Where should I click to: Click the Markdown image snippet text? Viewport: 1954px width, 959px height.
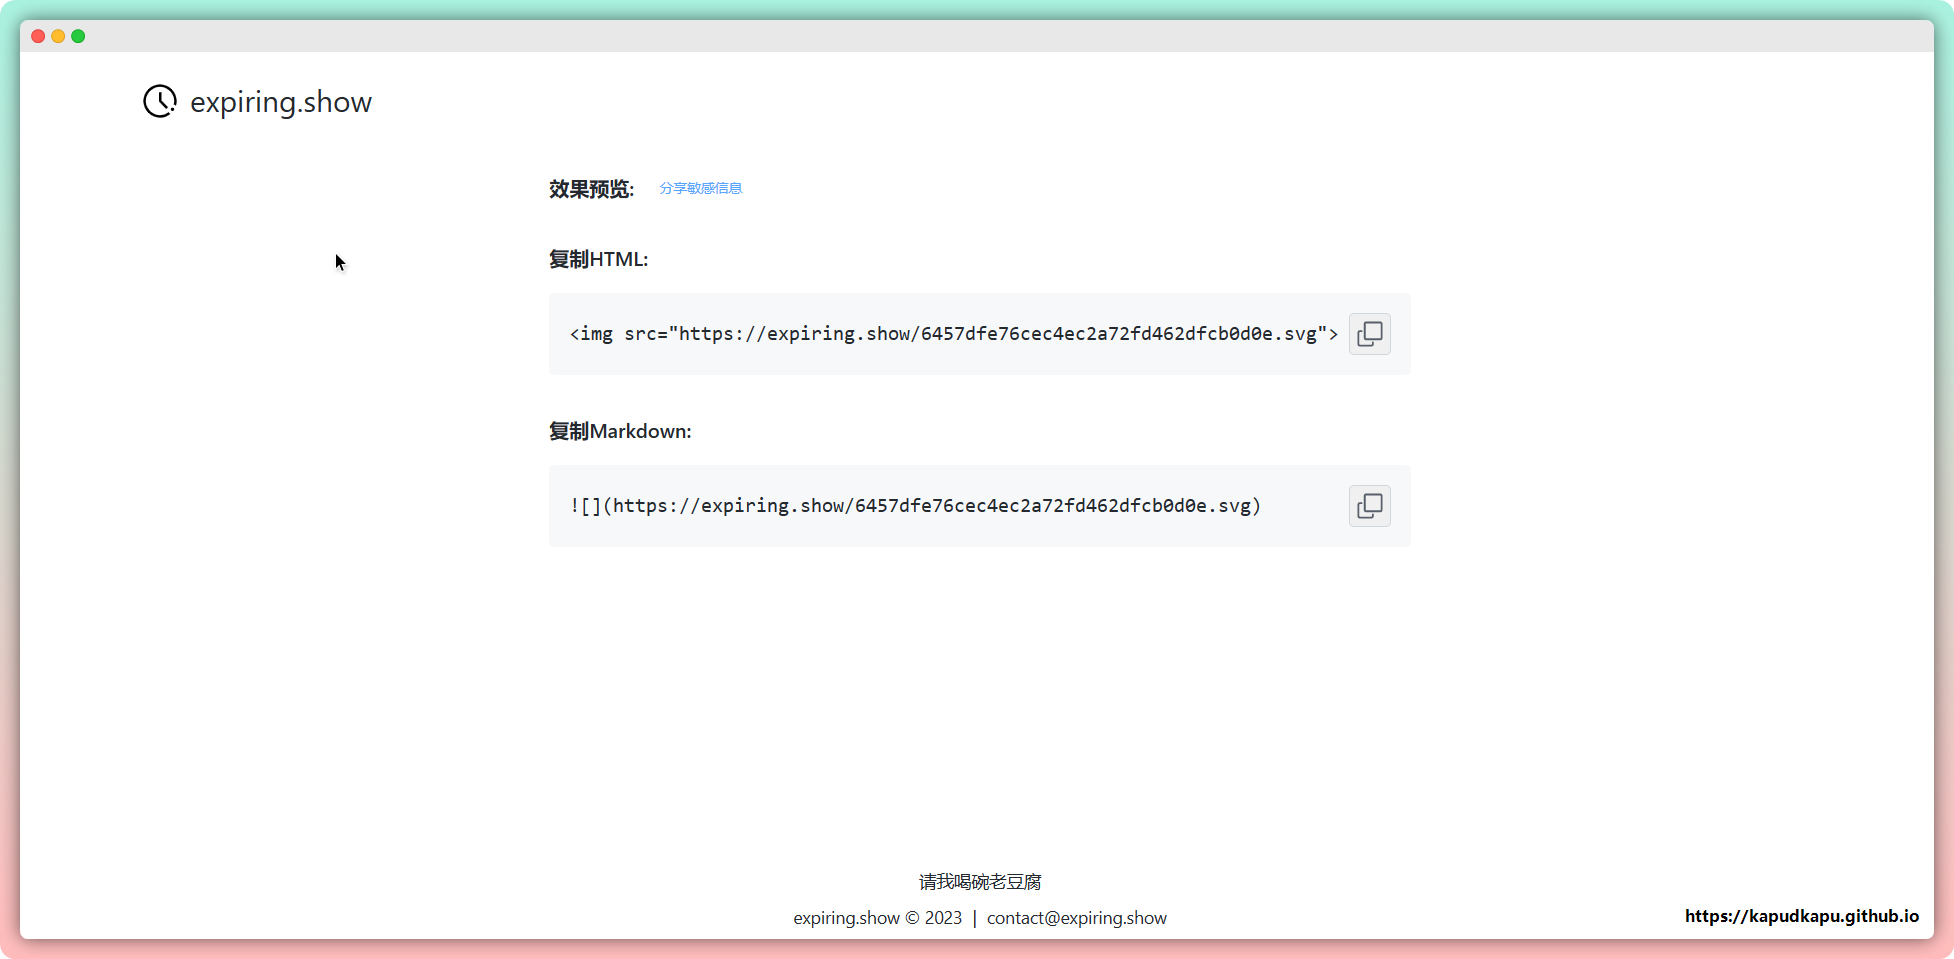(x=915, y=506)
